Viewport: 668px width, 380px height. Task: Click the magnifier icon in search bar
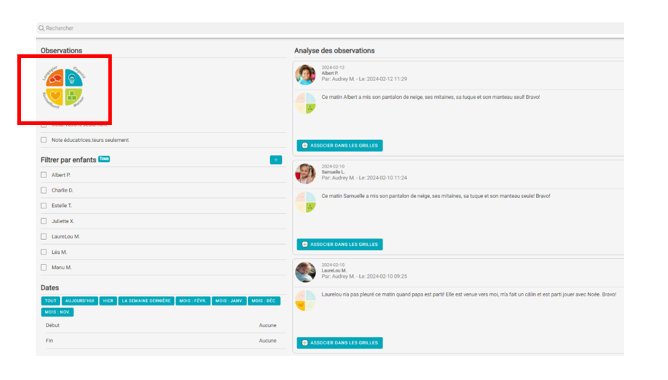(41, 28)
